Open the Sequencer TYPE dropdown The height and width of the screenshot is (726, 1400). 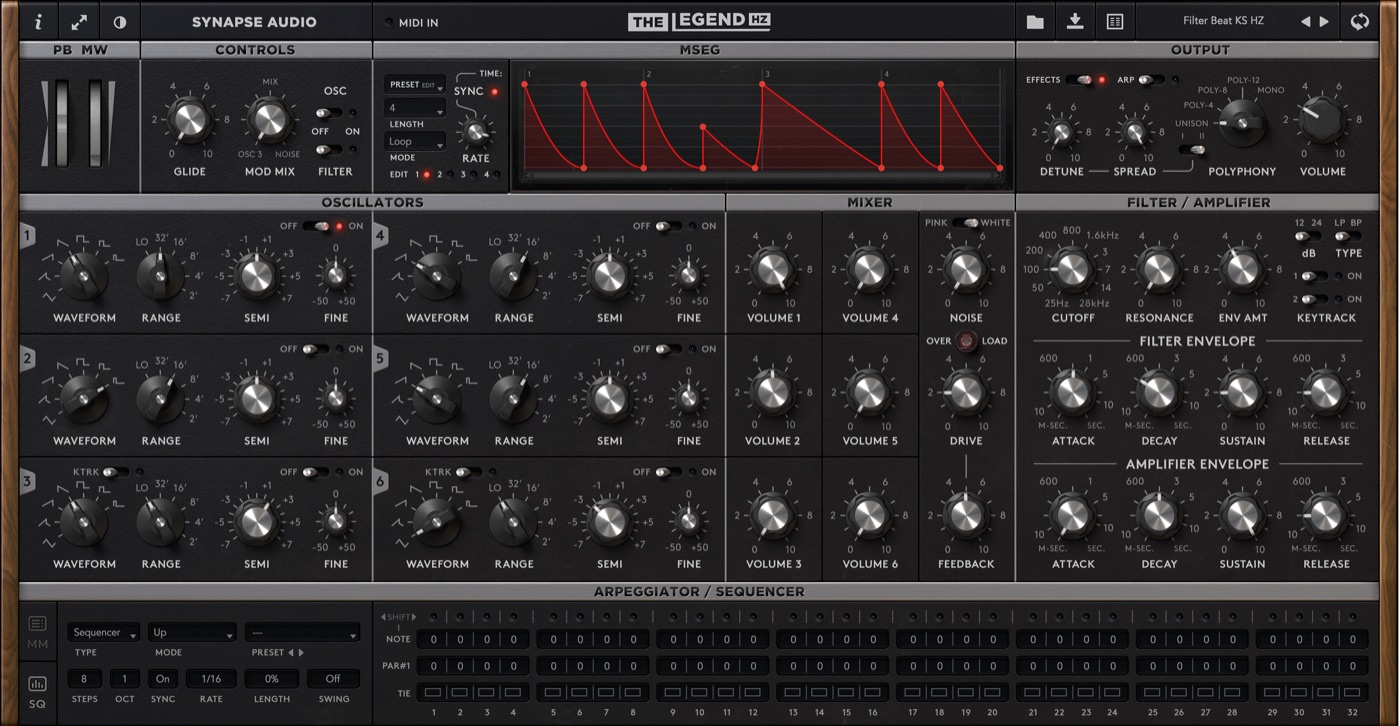coord(104,633)
